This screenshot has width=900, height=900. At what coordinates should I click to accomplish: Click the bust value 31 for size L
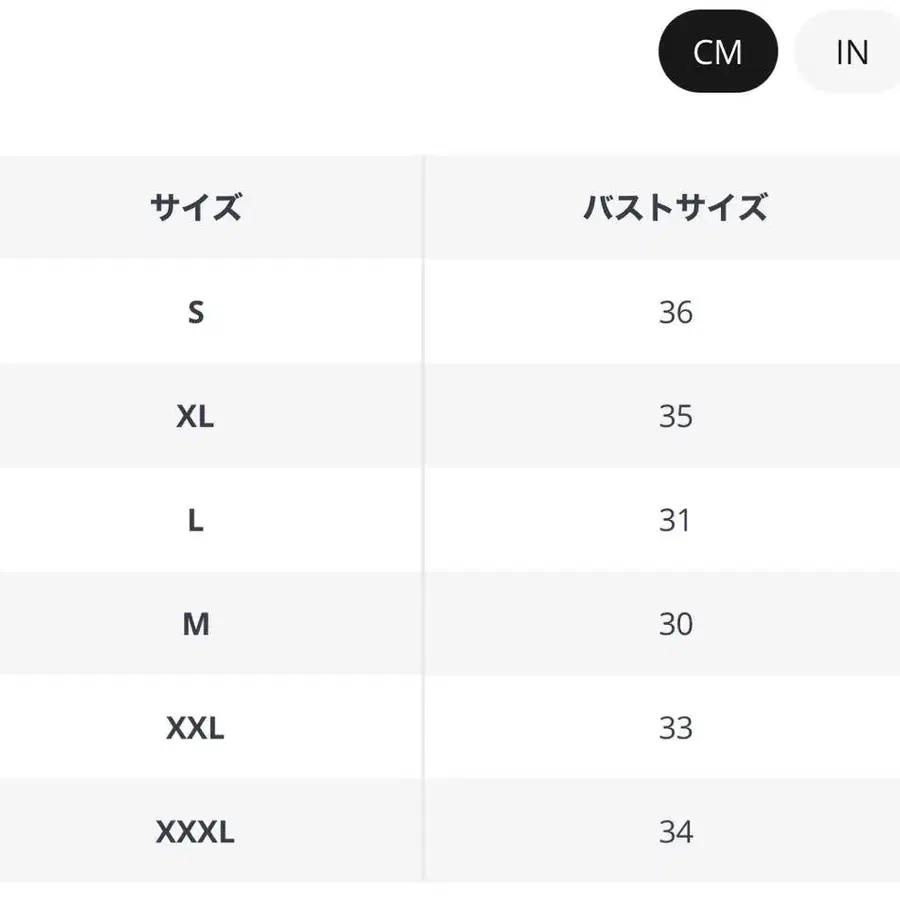(x=675, y=520)
